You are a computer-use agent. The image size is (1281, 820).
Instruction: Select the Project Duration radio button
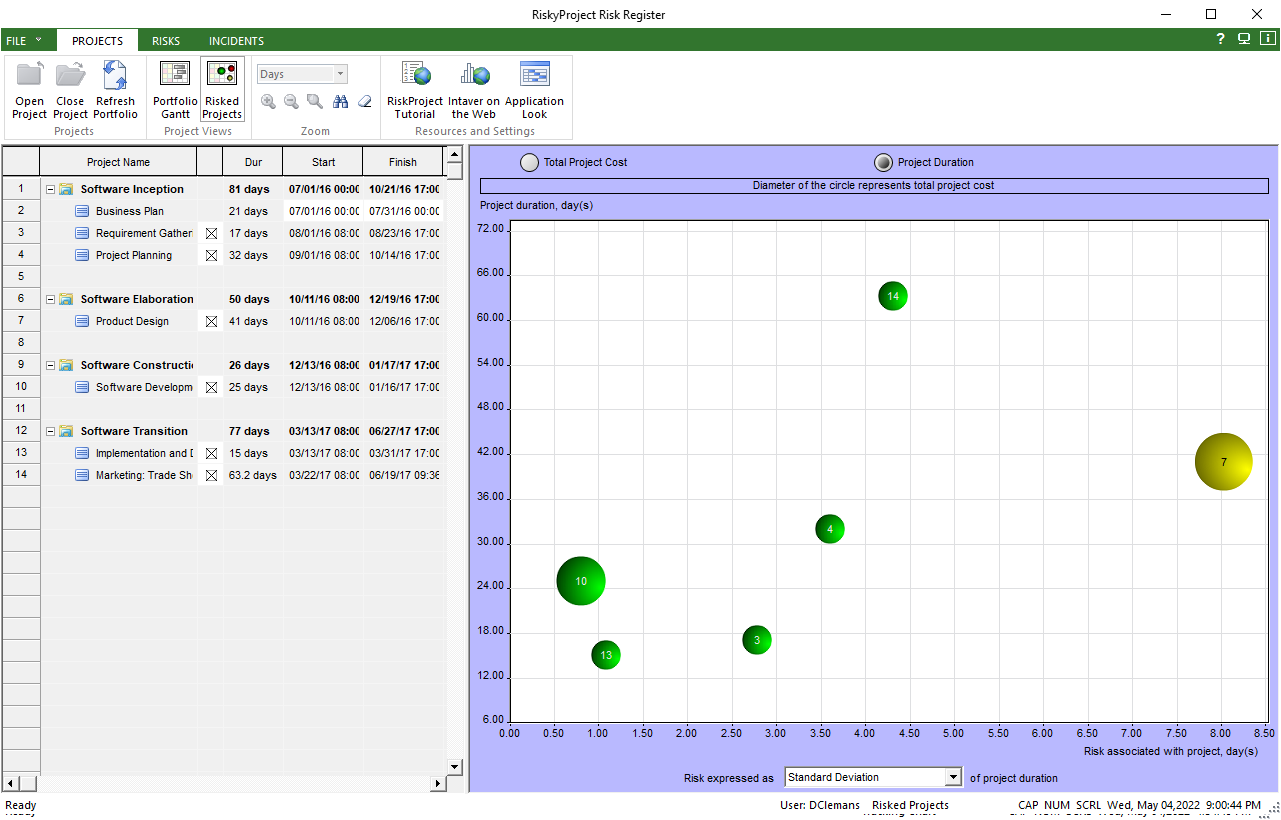coord(884,162)
